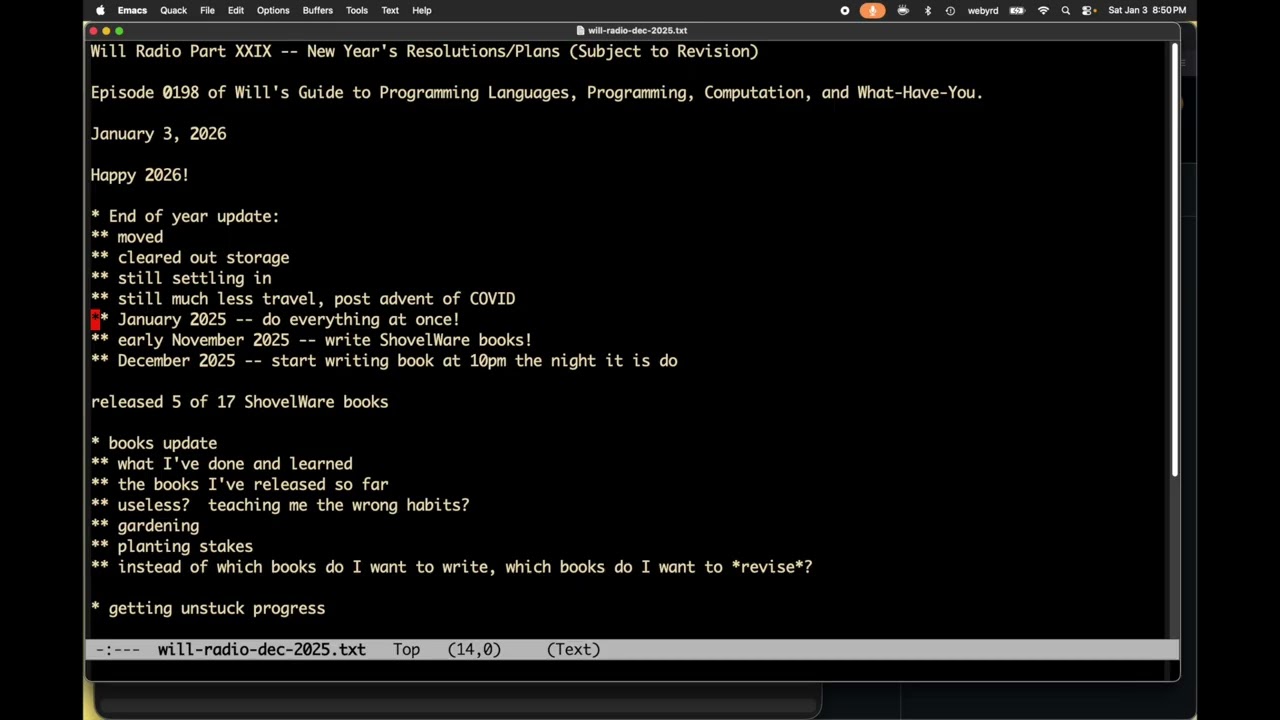The image size is (1280, 720).
Task: Open Time Machine menu bar icon
Action: [x=950, y=10]
